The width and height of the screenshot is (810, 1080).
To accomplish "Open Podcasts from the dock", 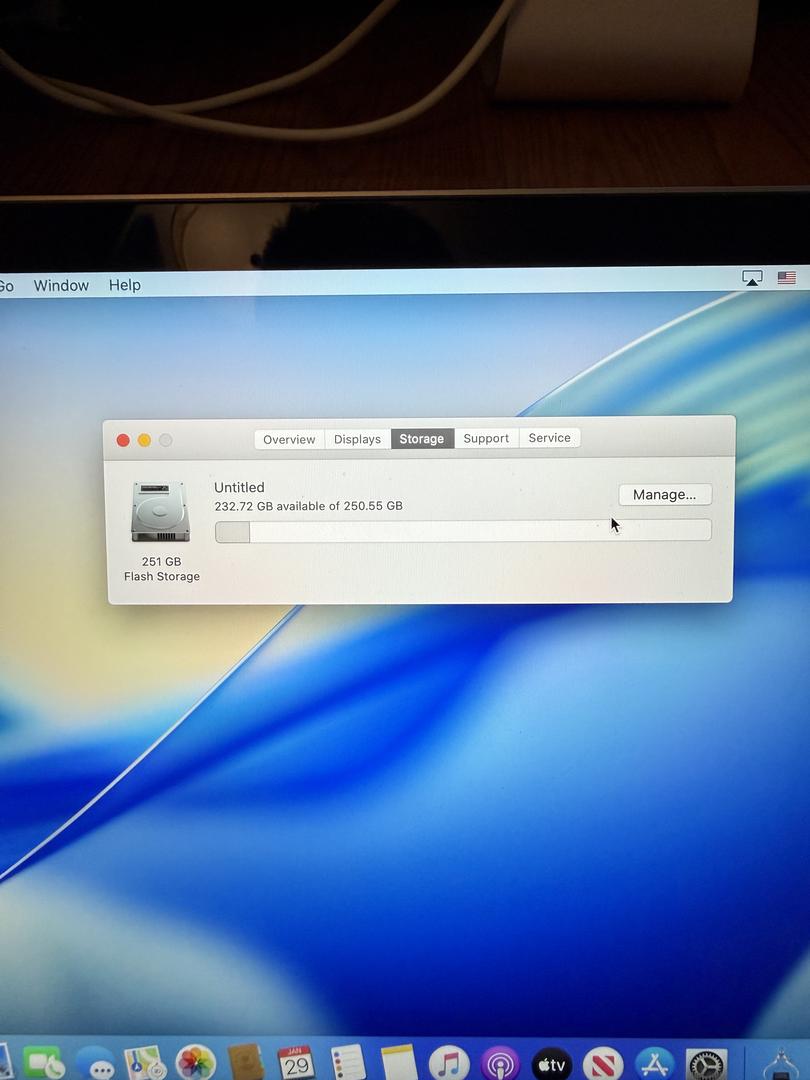I will (500, 1064).
